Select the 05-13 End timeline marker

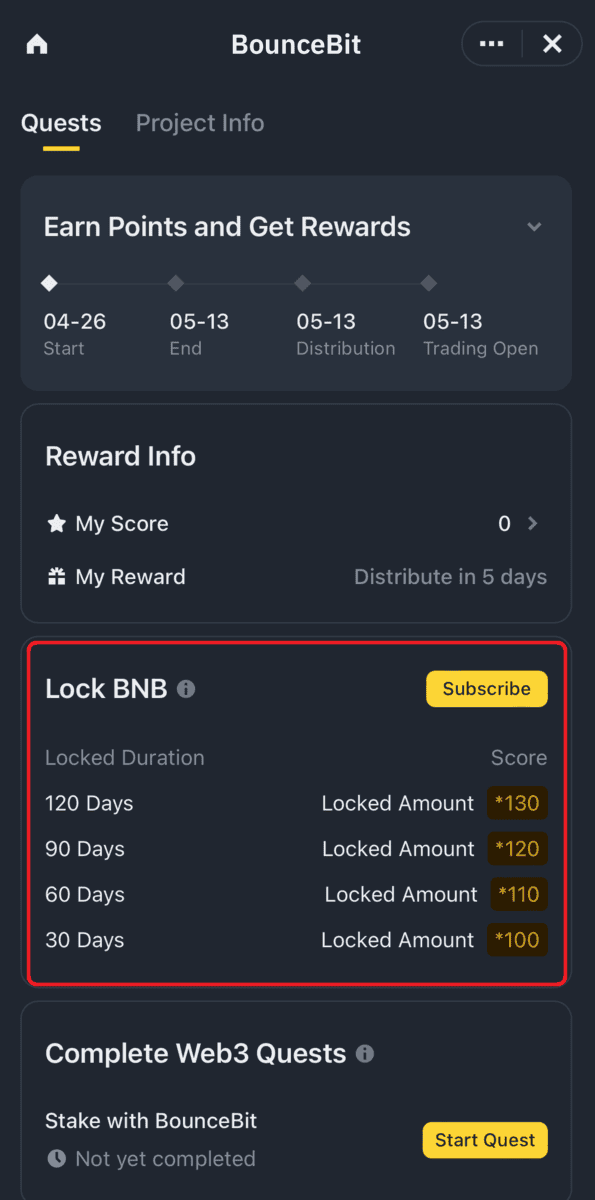click(176, 284)
